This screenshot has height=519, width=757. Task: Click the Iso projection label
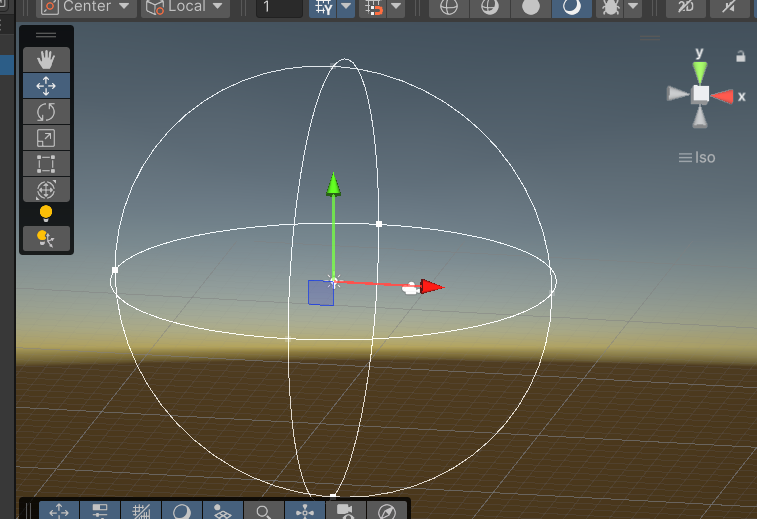698,157
